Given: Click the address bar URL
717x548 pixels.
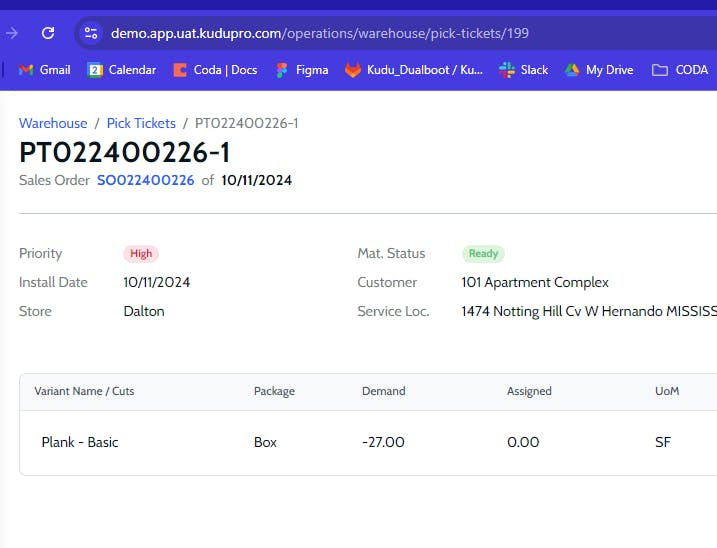Looking at the screenshot, I should click(320, 33).
